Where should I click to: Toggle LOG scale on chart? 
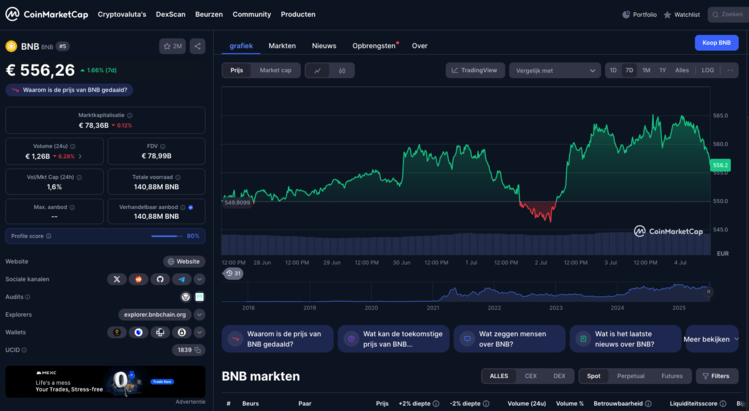click(707, 70)
